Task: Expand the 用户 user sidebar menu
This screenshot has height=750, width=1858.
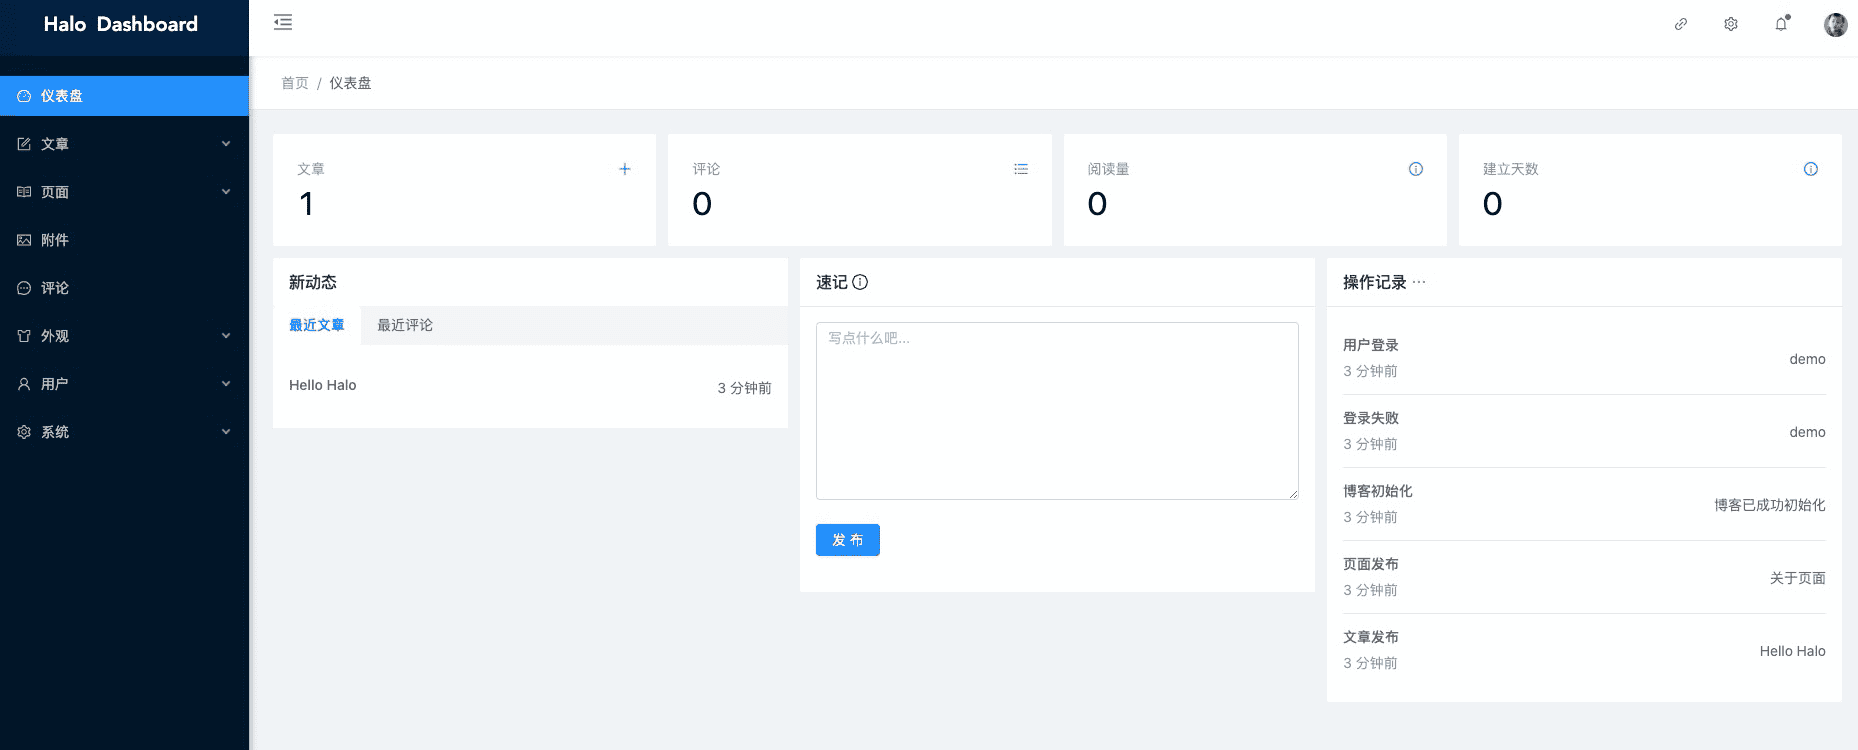Action: point(124,384)
